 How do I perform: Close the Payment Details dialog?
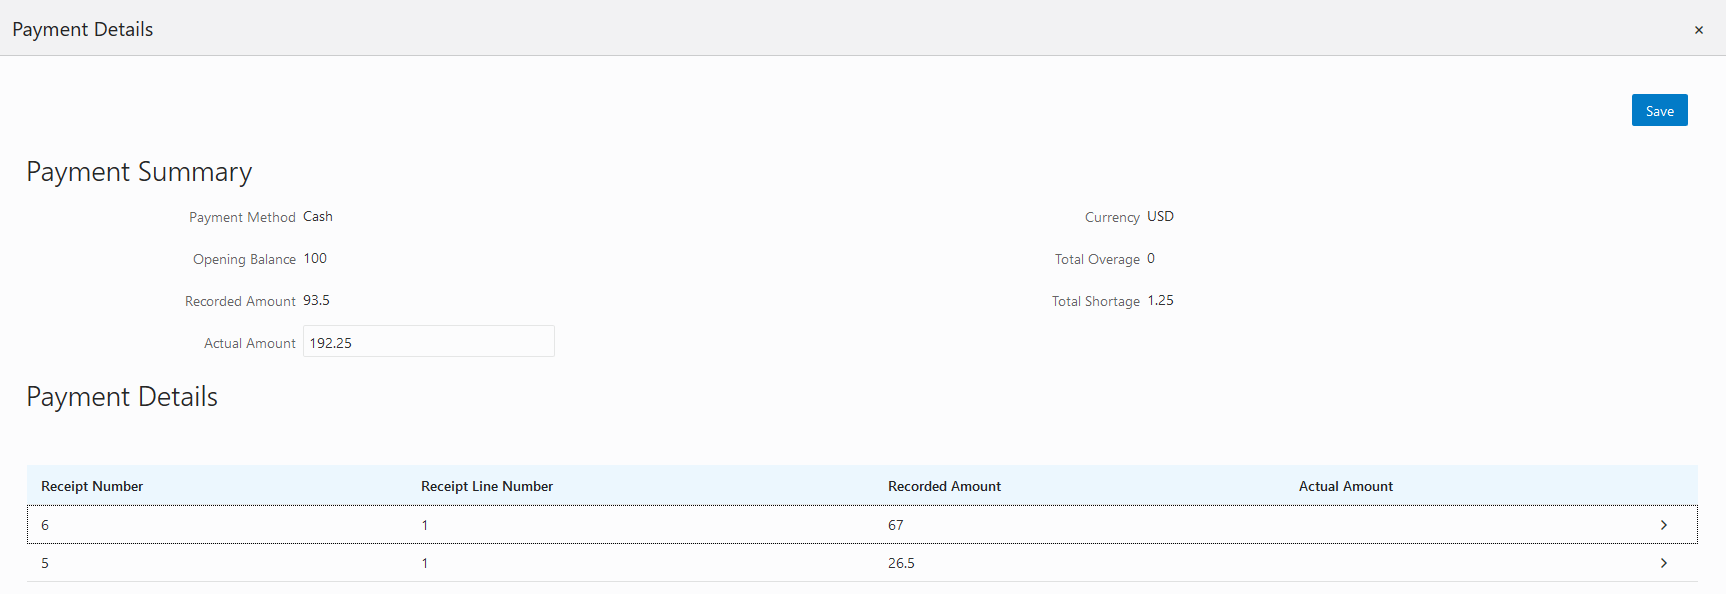pos(1698,30)
